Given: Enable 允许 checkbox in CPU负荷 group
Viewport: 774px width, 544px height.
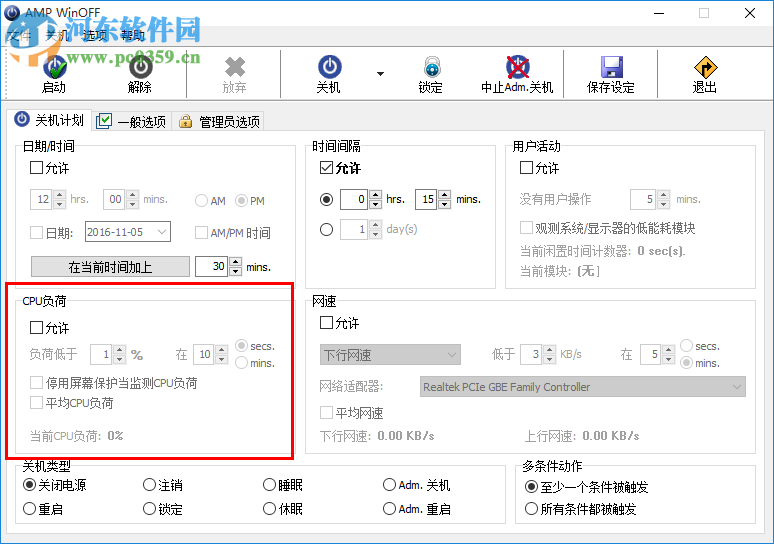Looking at the screenshot, I should [37, 327].
